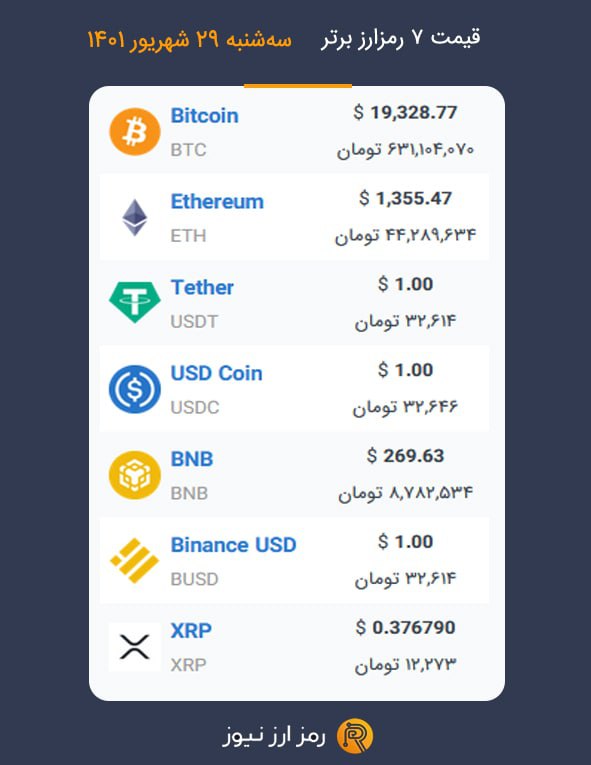Image resolution: width=591 pixels, height=765 pixels.
Task: Click the Binance USD logo icon
Action: 135,561
